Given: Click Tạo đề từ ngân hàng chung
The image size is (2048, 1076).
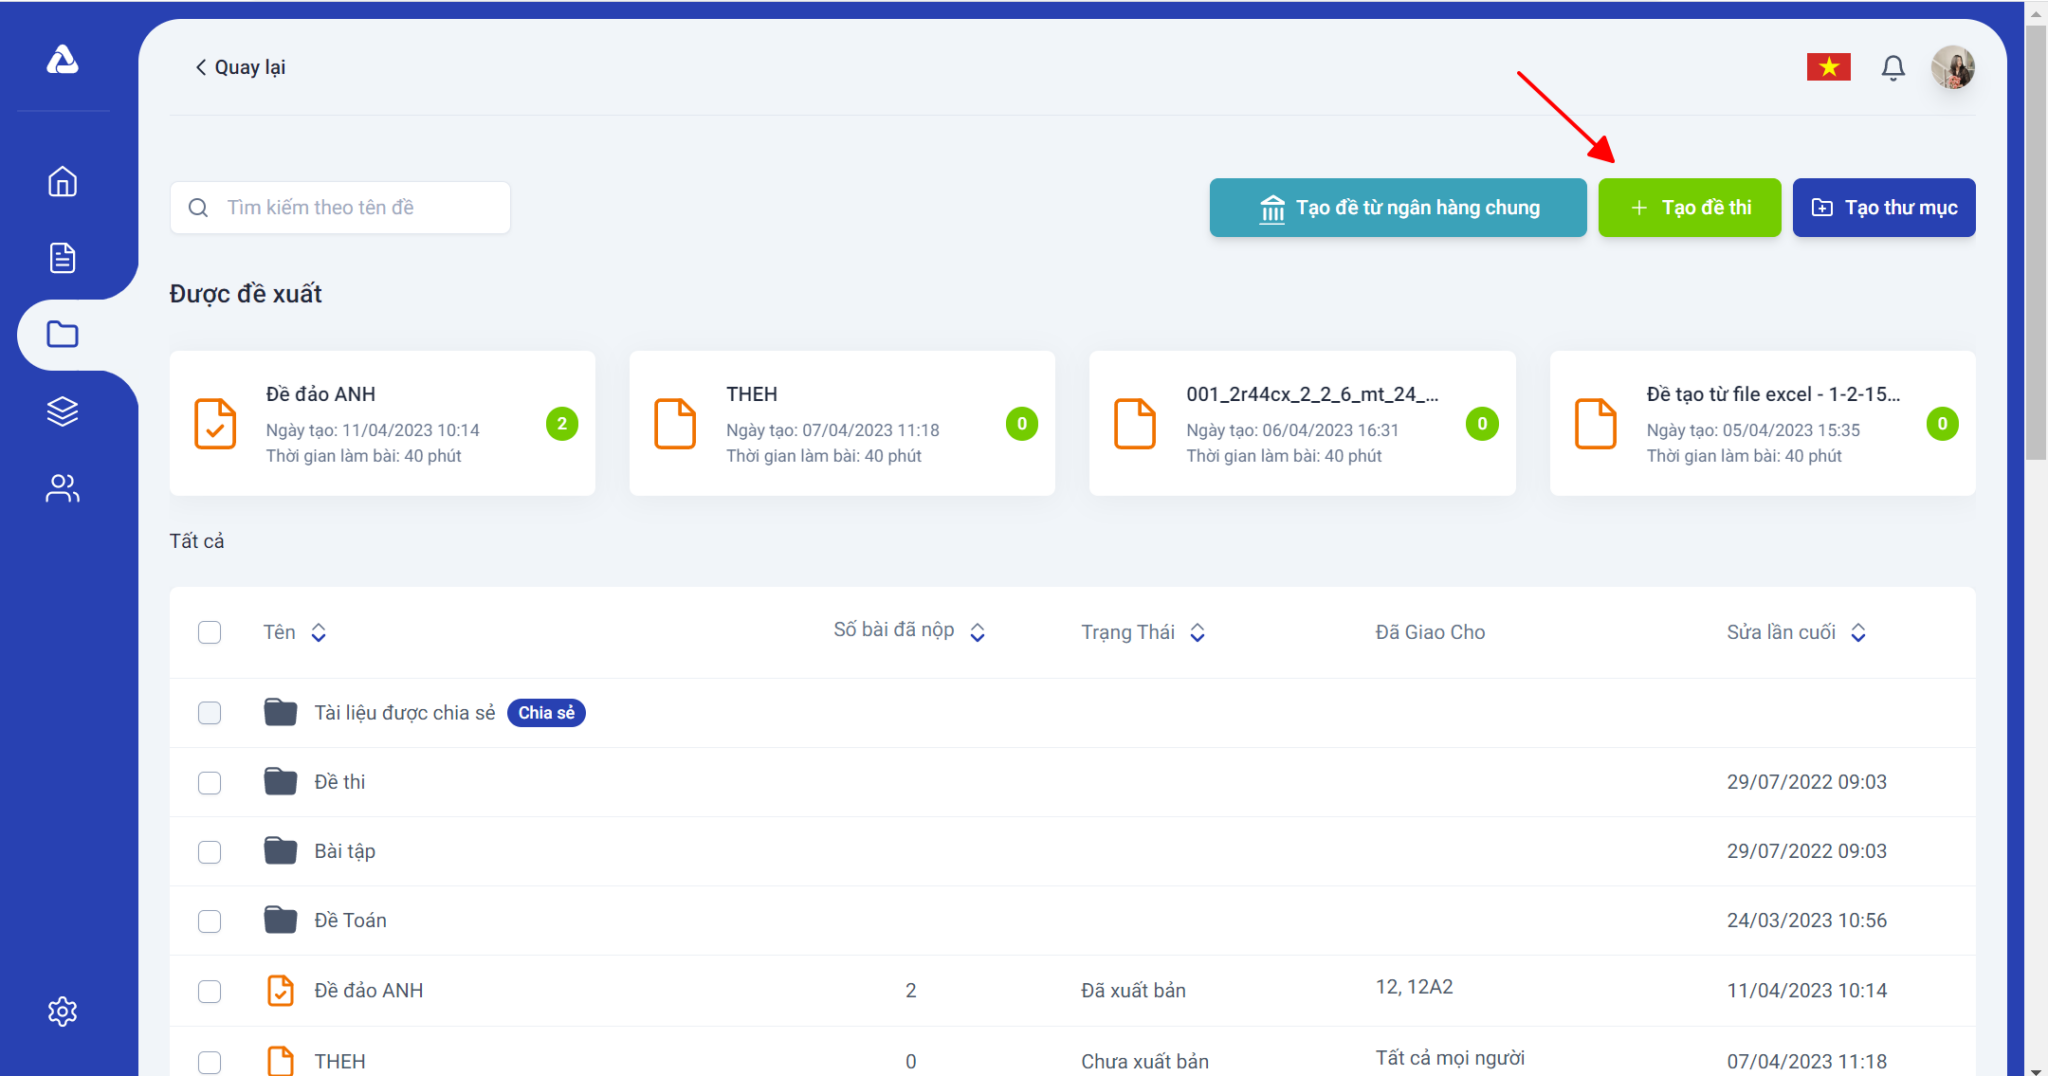Looking at the screenshot, I should (1397, 208).
